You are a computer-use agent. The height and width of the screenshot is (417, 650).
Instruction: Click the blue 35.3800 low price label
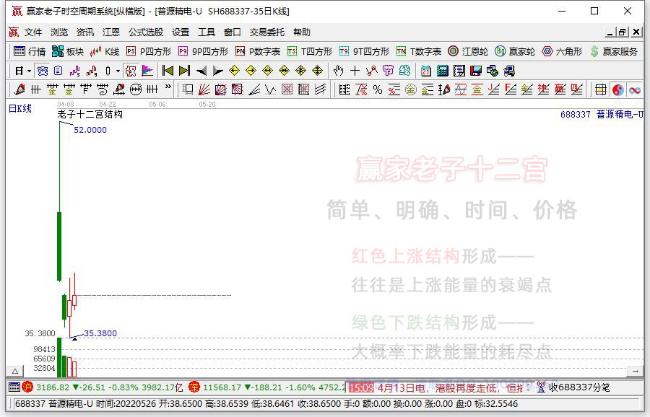100,333
